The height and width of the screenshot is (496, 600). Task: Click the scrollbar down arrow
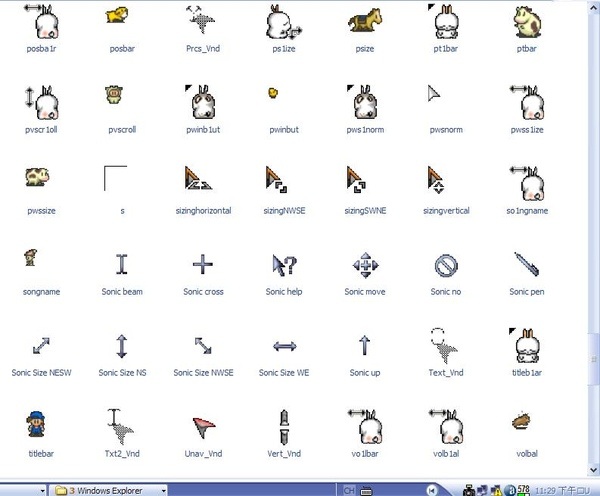click(x=593, y=469)
